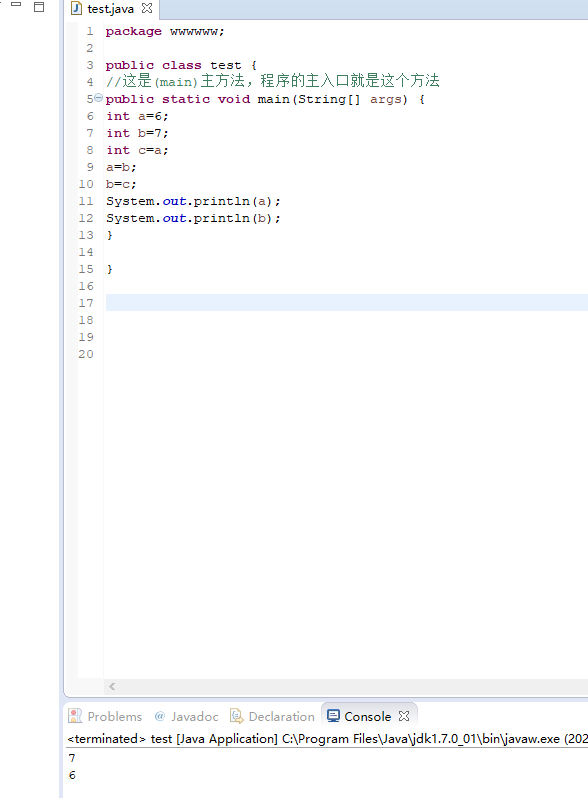Click the 'public static void main' line
Screen dimensions: 588x798
[265, 99]
